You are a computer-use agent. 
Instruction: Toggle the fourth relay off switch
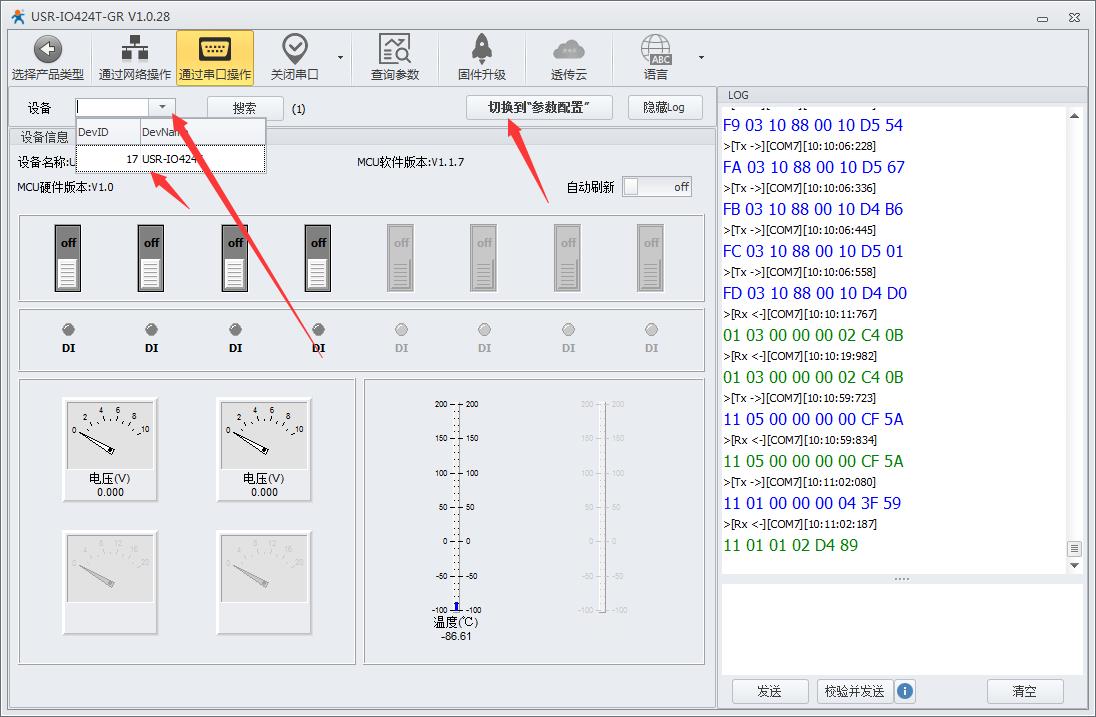(x=318, y=258)
